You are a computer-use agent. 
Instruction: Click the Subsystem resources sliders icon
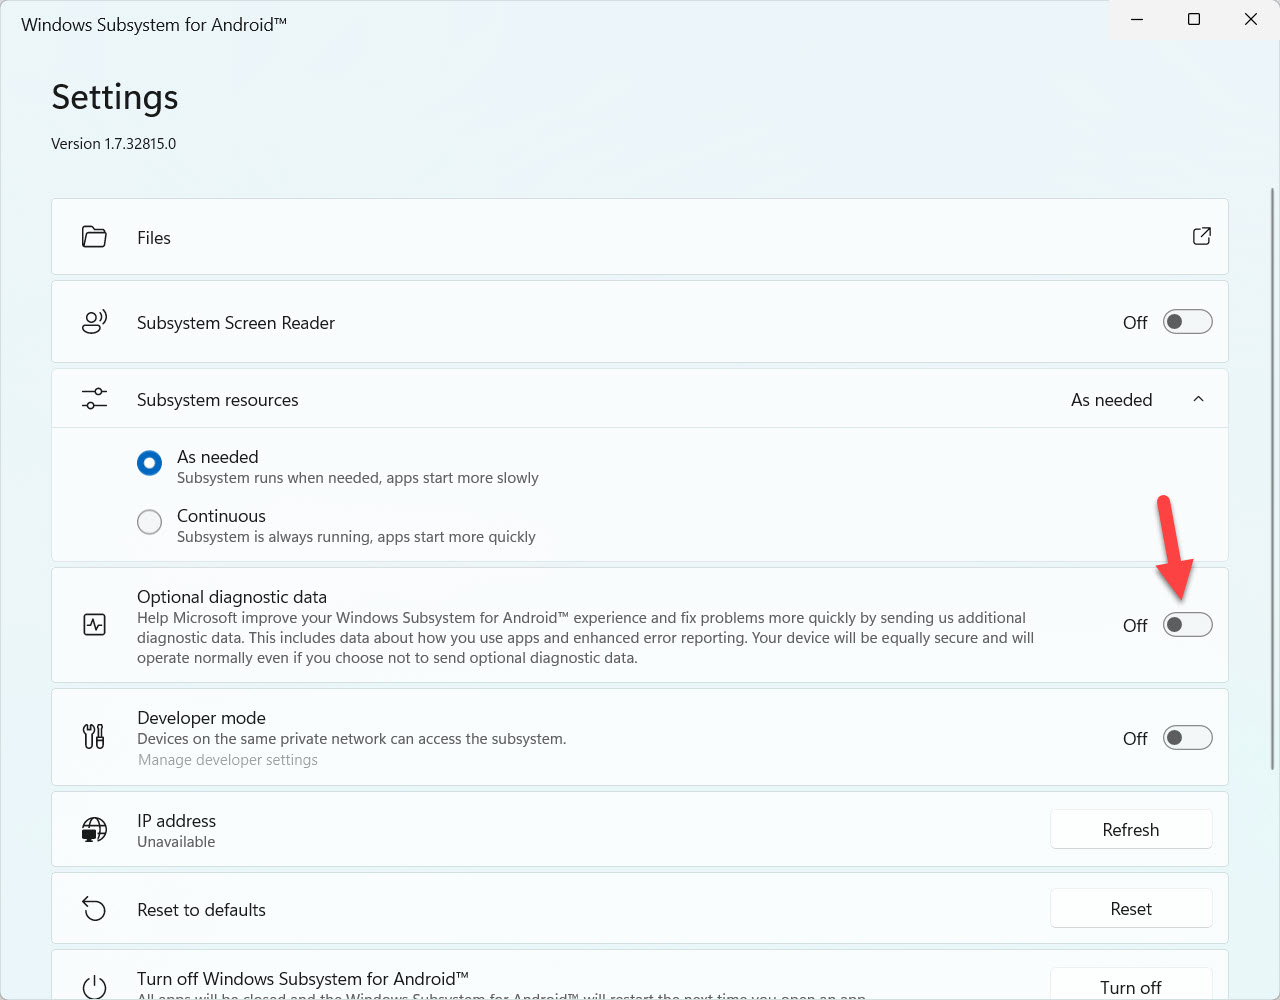pos(94,399)
